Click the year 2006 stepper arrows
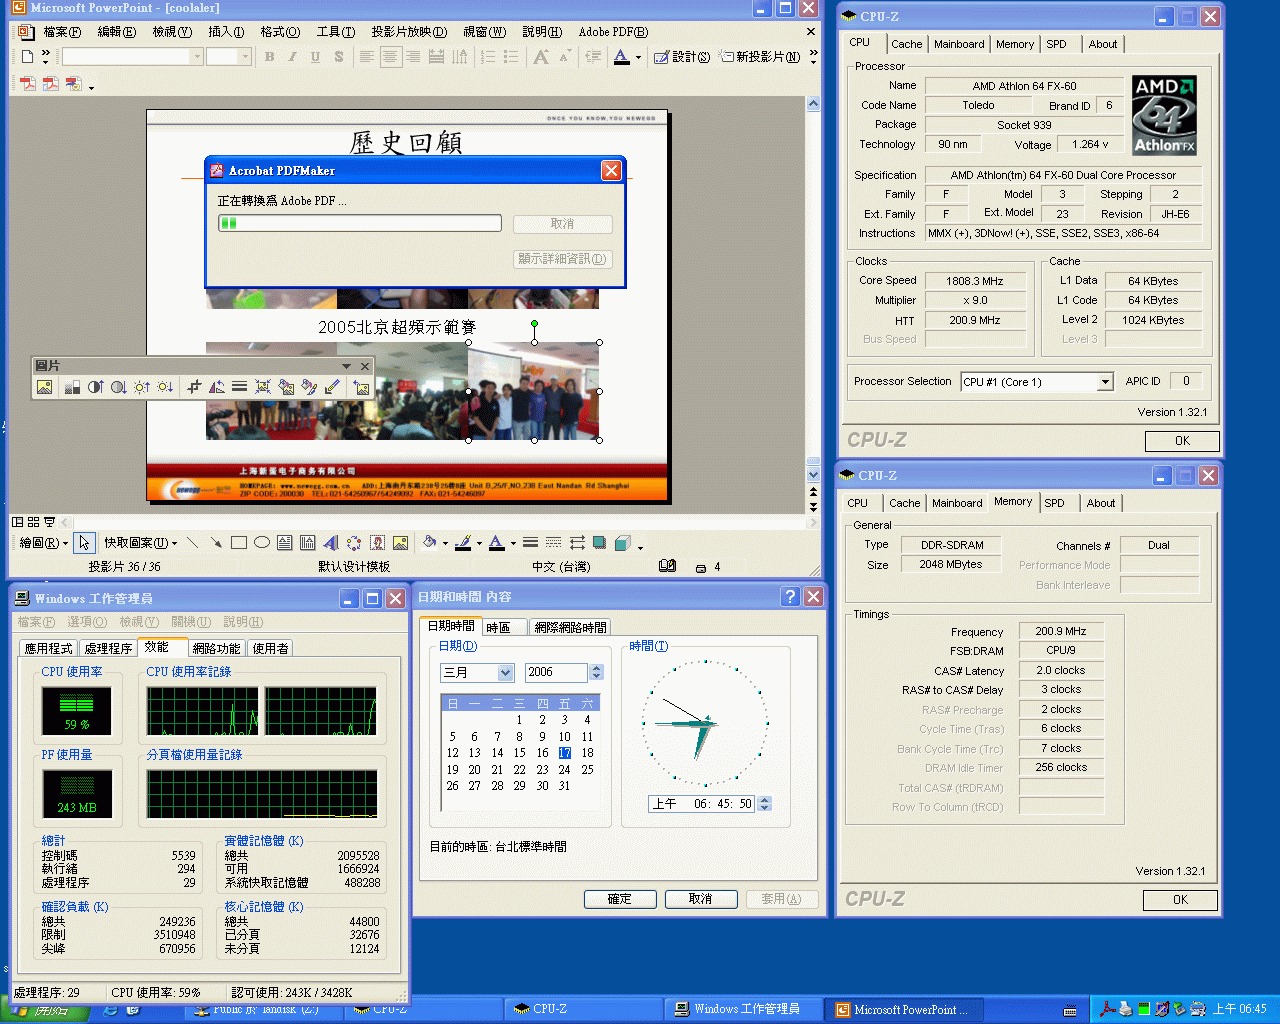The height and width of the screenshot is (1024, 1280). coord(596,673)
